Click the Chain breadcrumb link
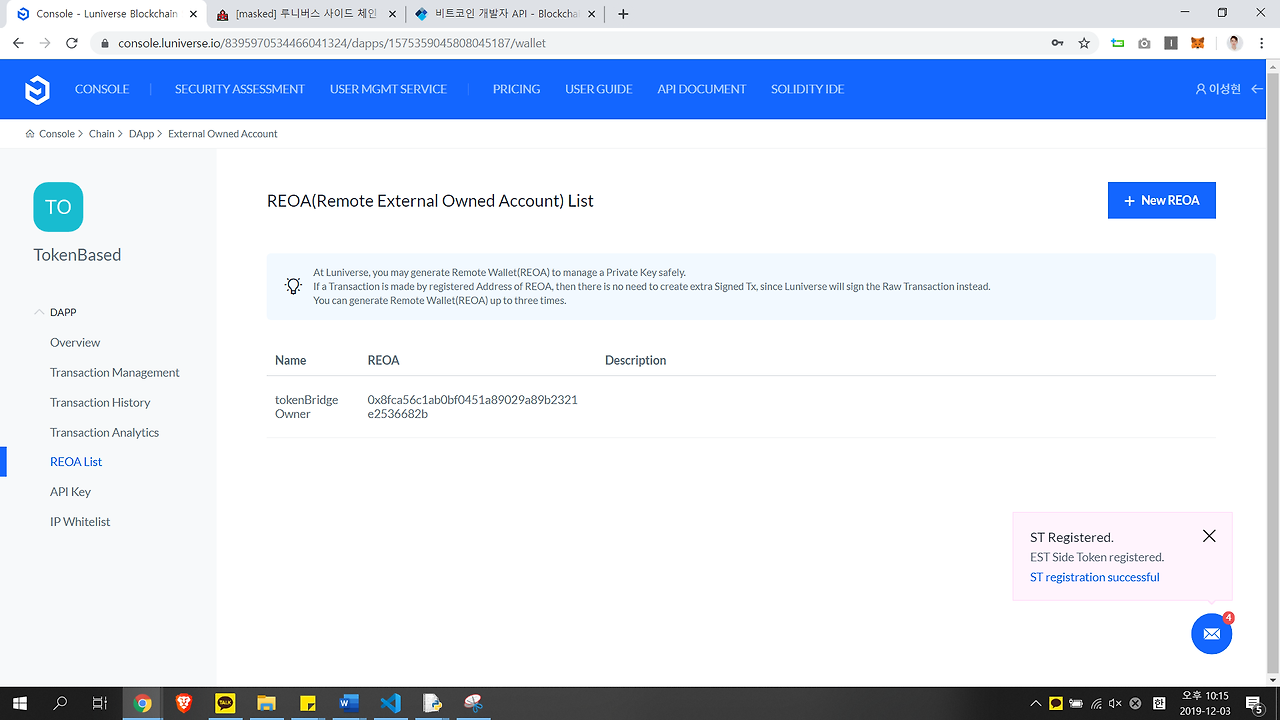This screenshot has height=720, width=1280. (101, 134)
